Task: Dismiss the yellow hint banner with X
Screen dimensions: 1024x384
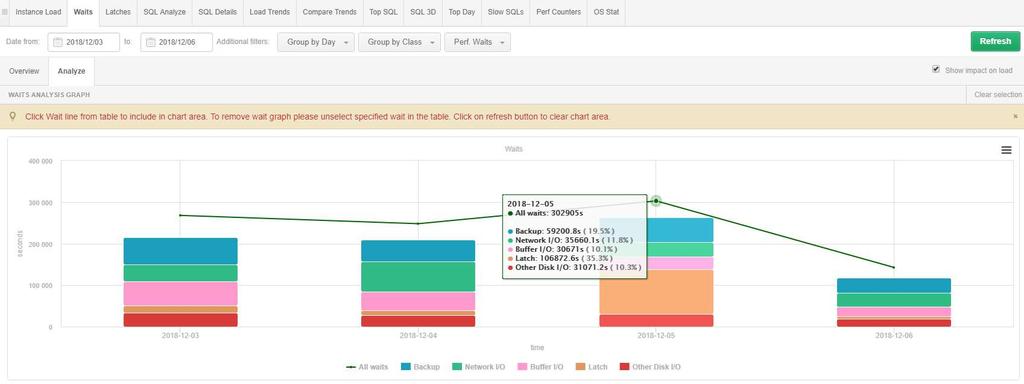Action: (x=1015, y=116)
